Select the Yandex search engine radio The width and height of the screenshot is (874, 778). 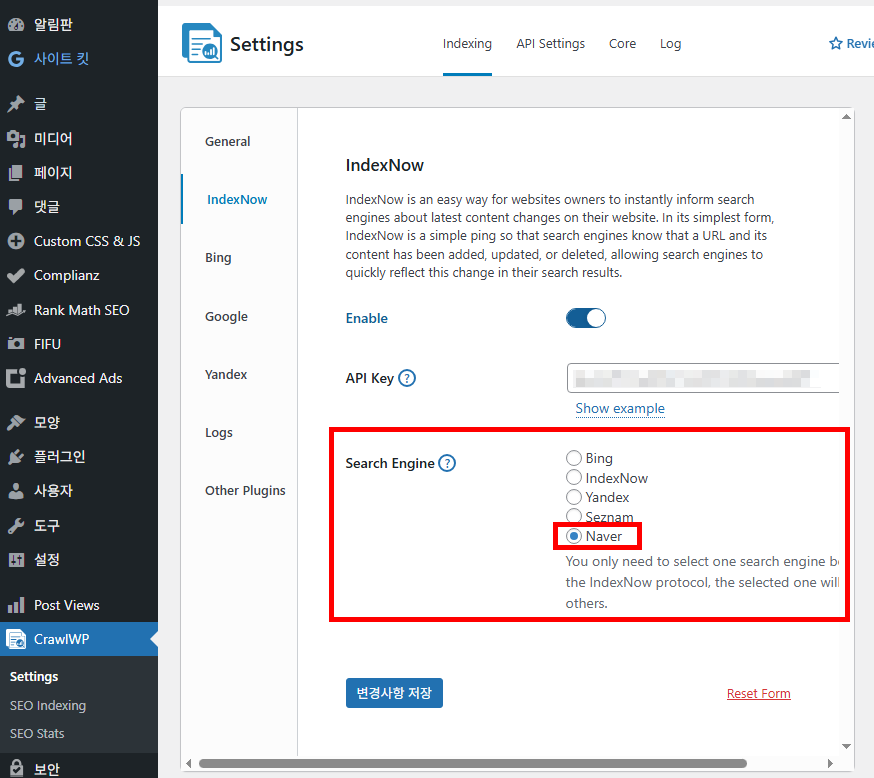click(574, 497)
